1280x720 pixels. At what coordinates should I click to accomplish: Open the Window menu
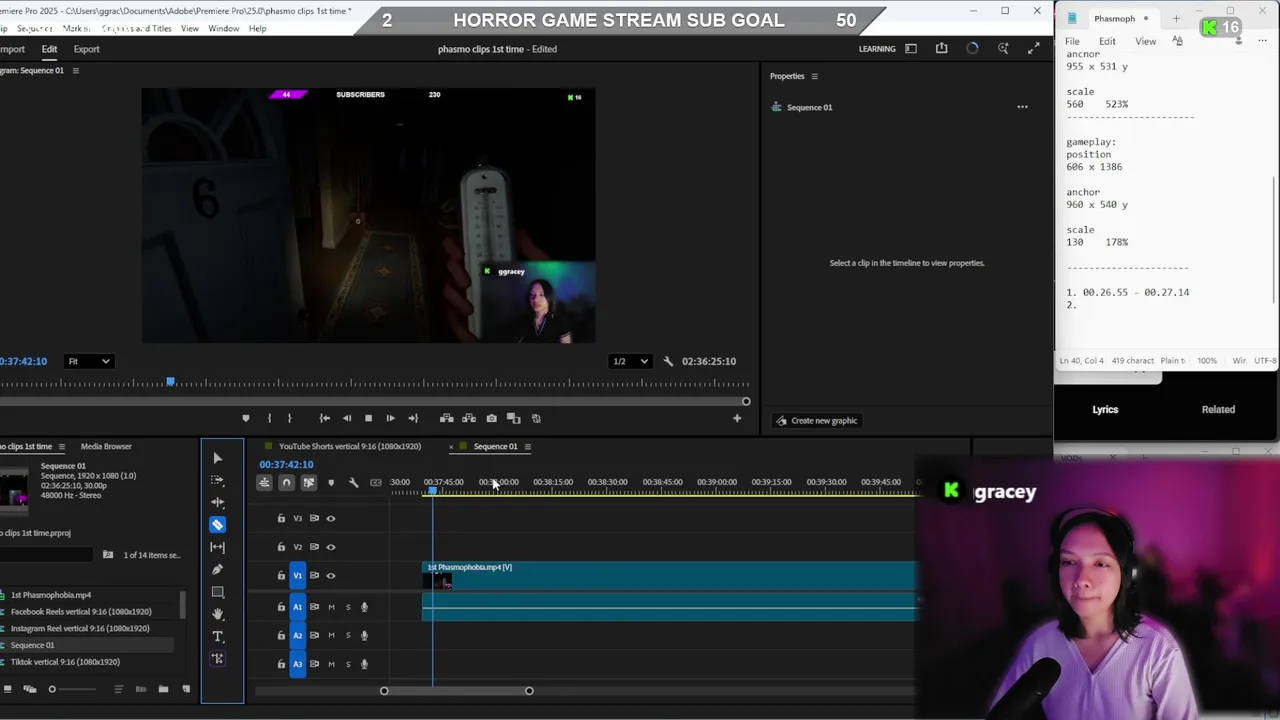click(x=223, y=29)
